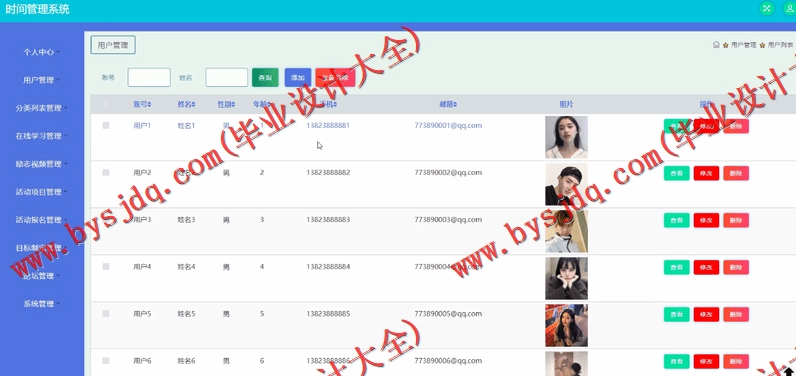
Task: Click 删除 button for 用户4
Action: pyautogui.click(x=736, y=267)
